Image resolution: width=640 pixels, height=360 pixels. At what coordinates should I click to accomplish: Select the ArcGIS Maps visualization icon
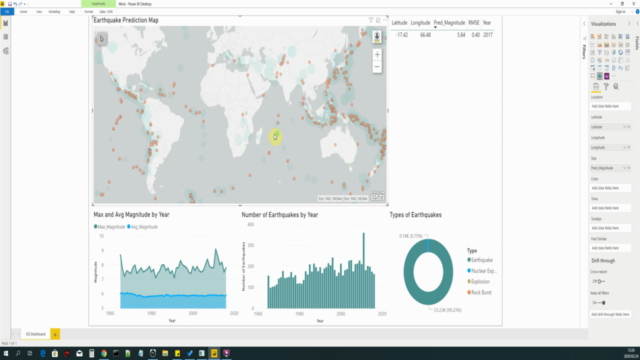[x=600, y=76]
